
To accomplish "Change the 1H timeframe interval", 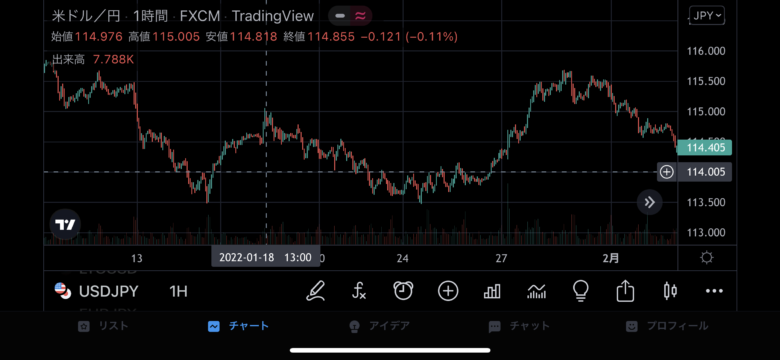I will click(178, 291).
